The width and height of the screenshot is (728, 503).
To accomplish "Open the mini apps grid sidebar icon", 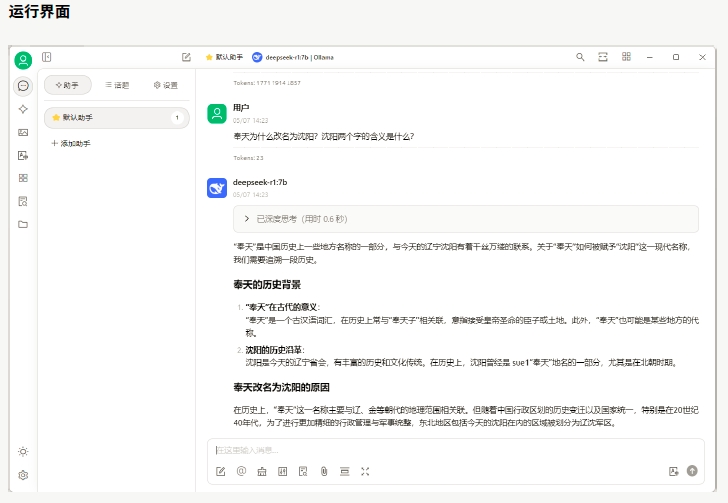I will point(23,178).
